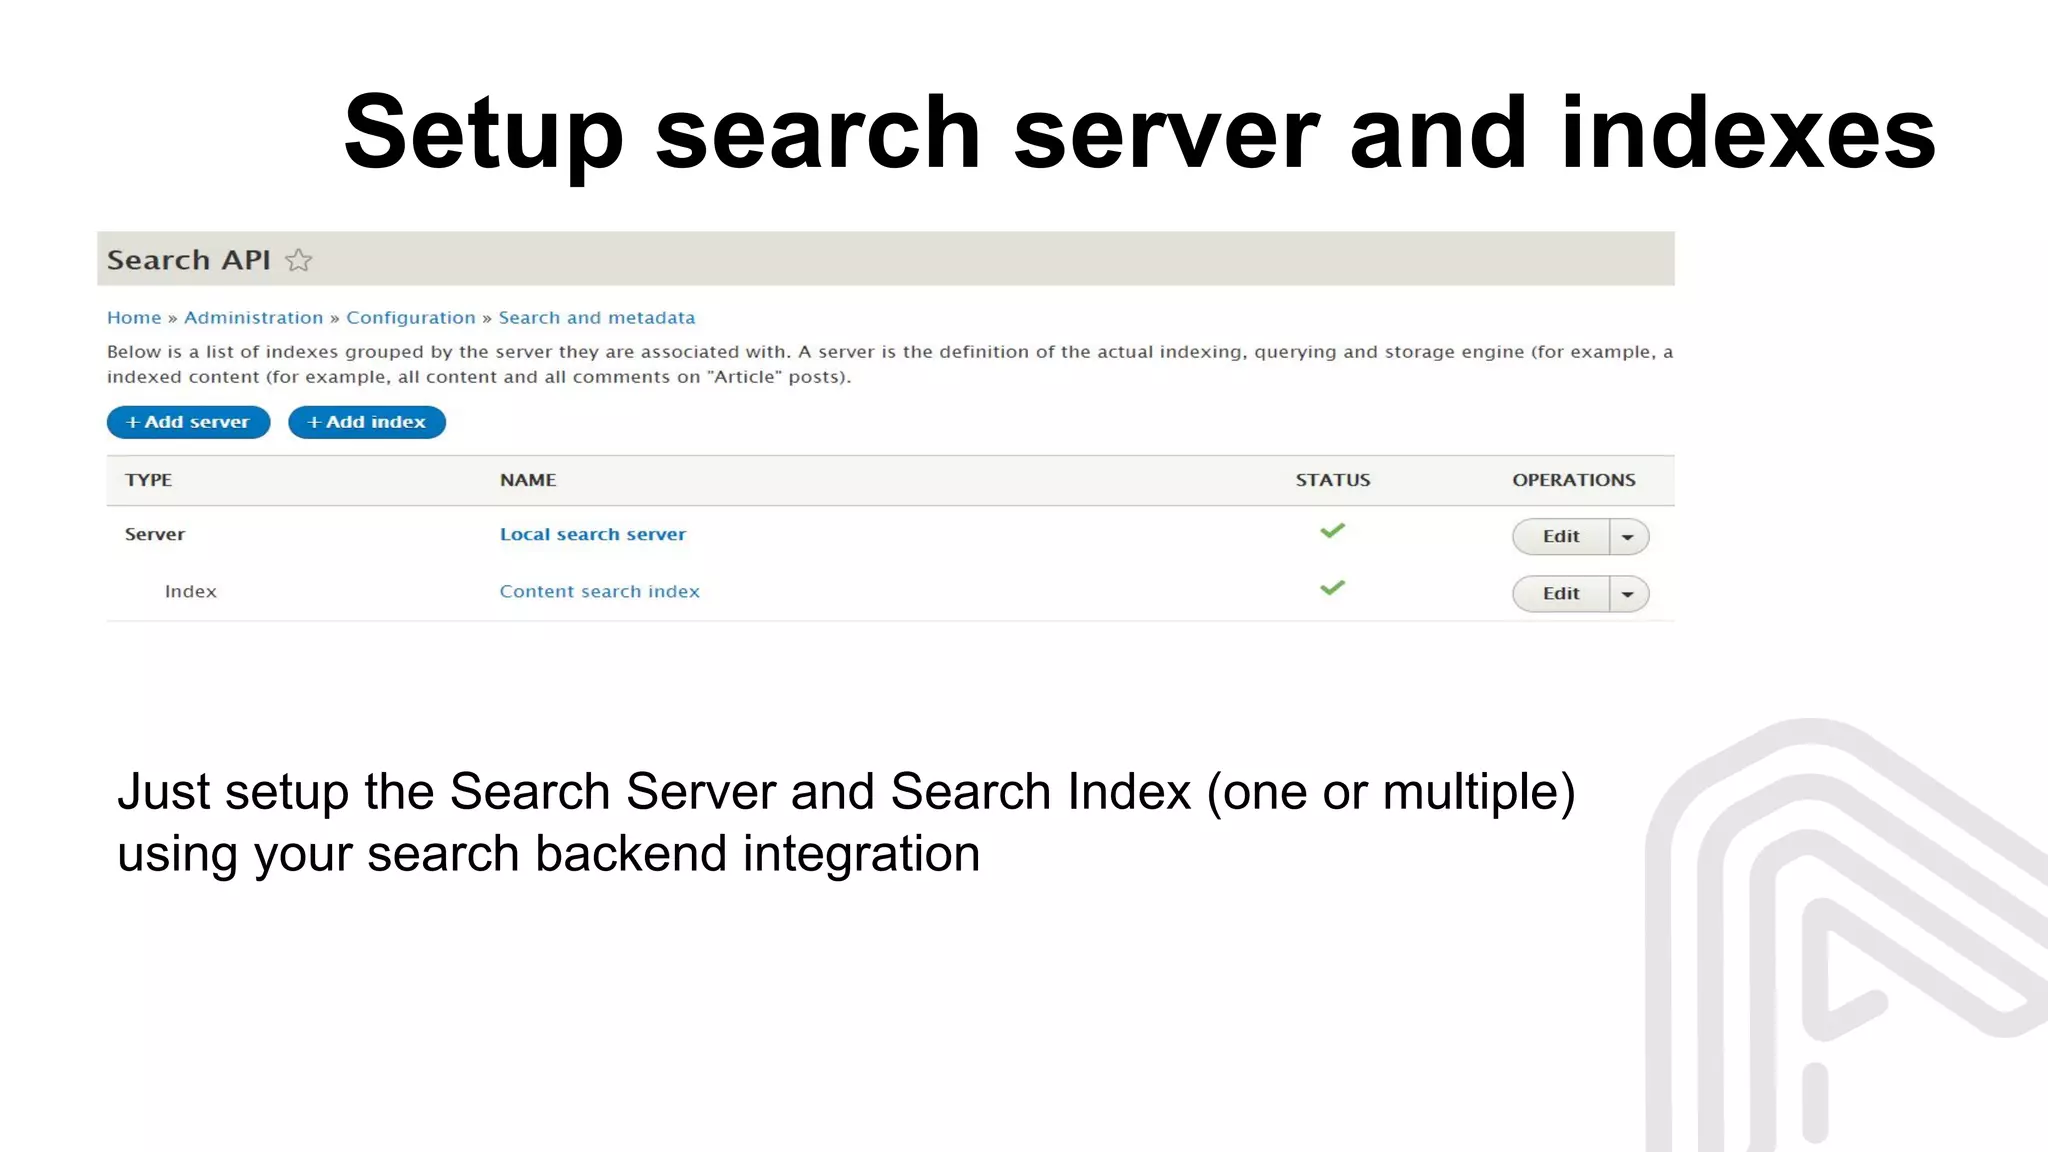This screenshot has width=2048, height=1152.
Task: Open the Home breadcrumb link
Action: 134,317
